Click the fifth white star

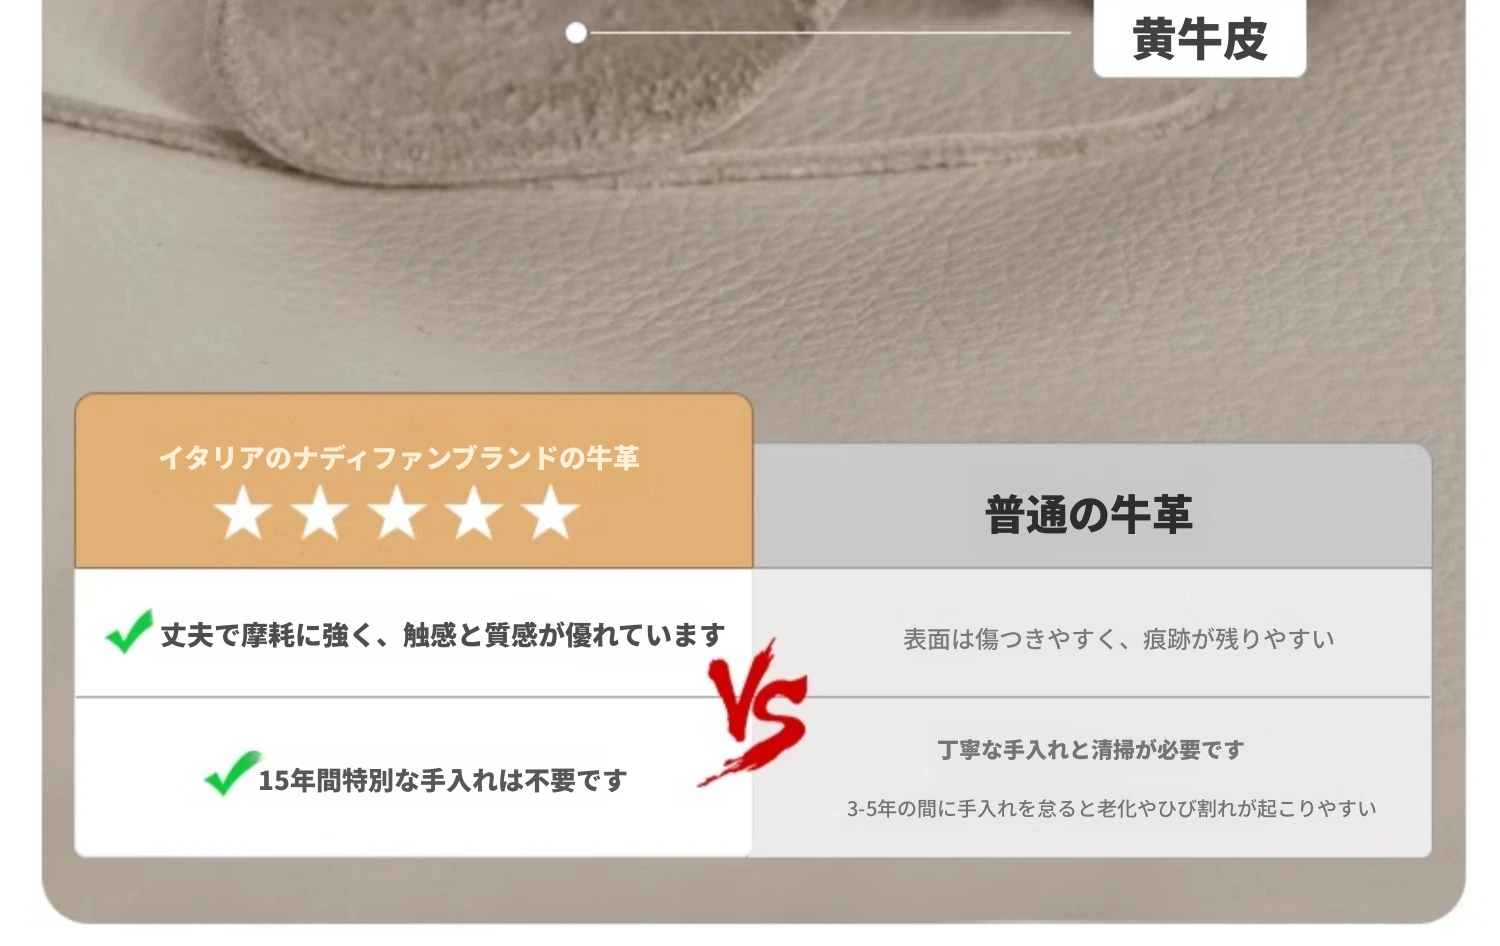pos(551,512)
